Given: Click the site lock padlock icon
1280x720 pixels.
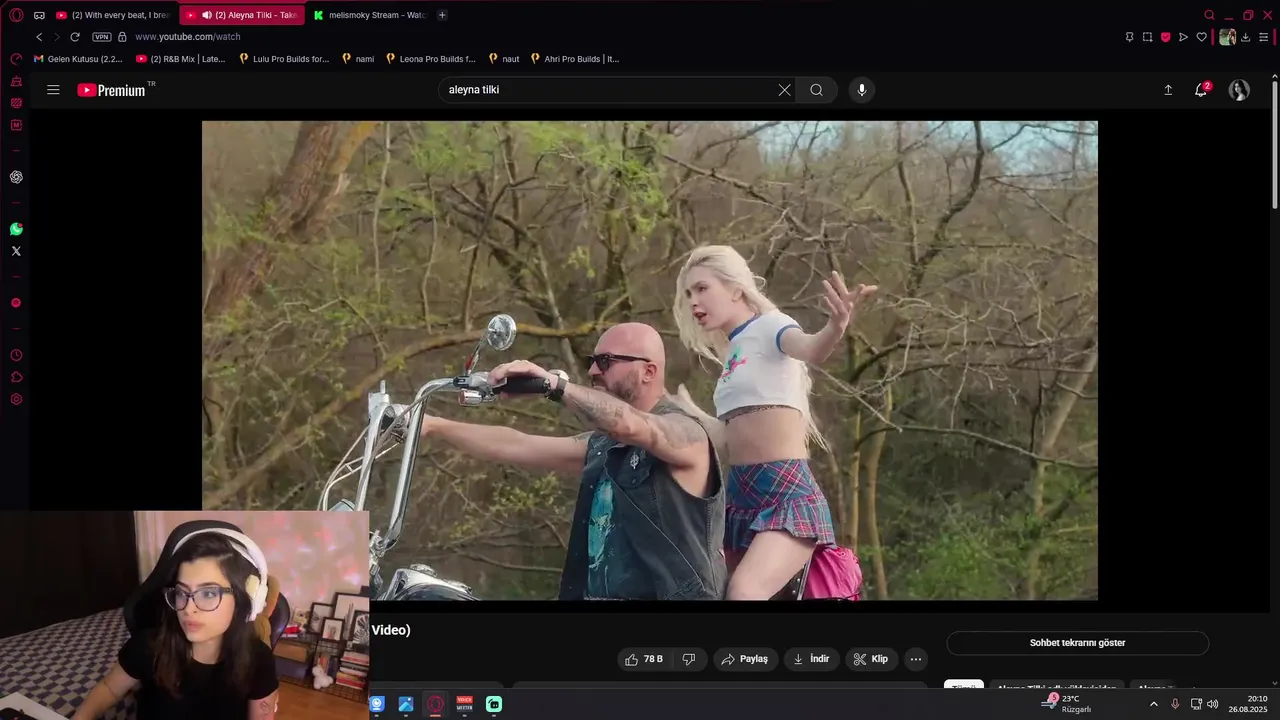Looking at the screenshot, I should click(122, 37).
